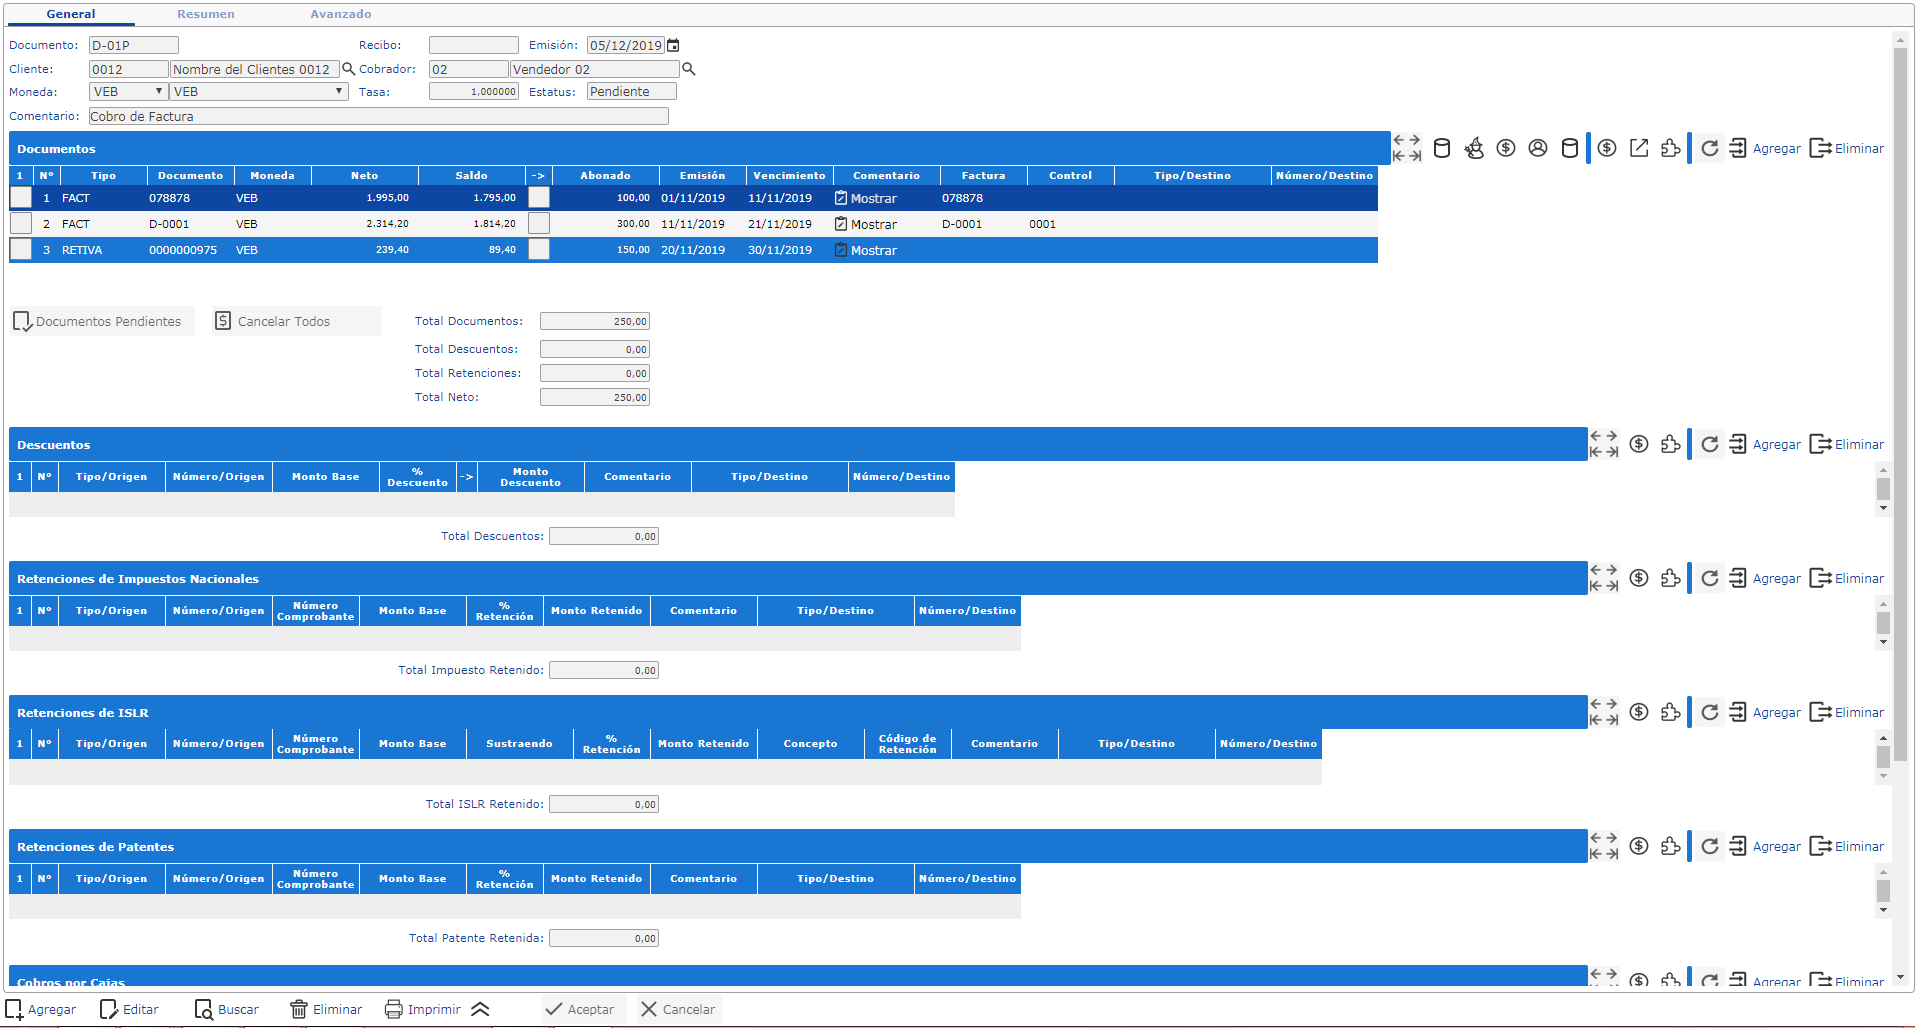This screenshot has width=1915, height=1028.
Task: Click the Mostrar comment icon for RETIVA row
Action: coord(841,250)
